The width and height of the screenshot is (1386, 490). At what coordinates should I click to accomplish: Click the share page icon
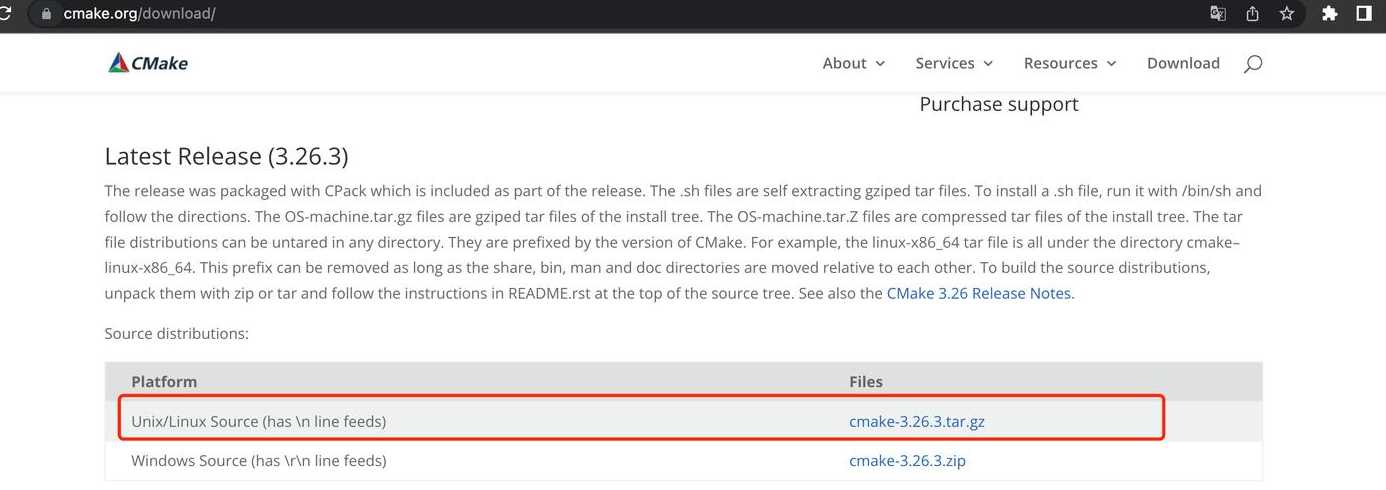pyautogui.click(x=1252, y=14)
